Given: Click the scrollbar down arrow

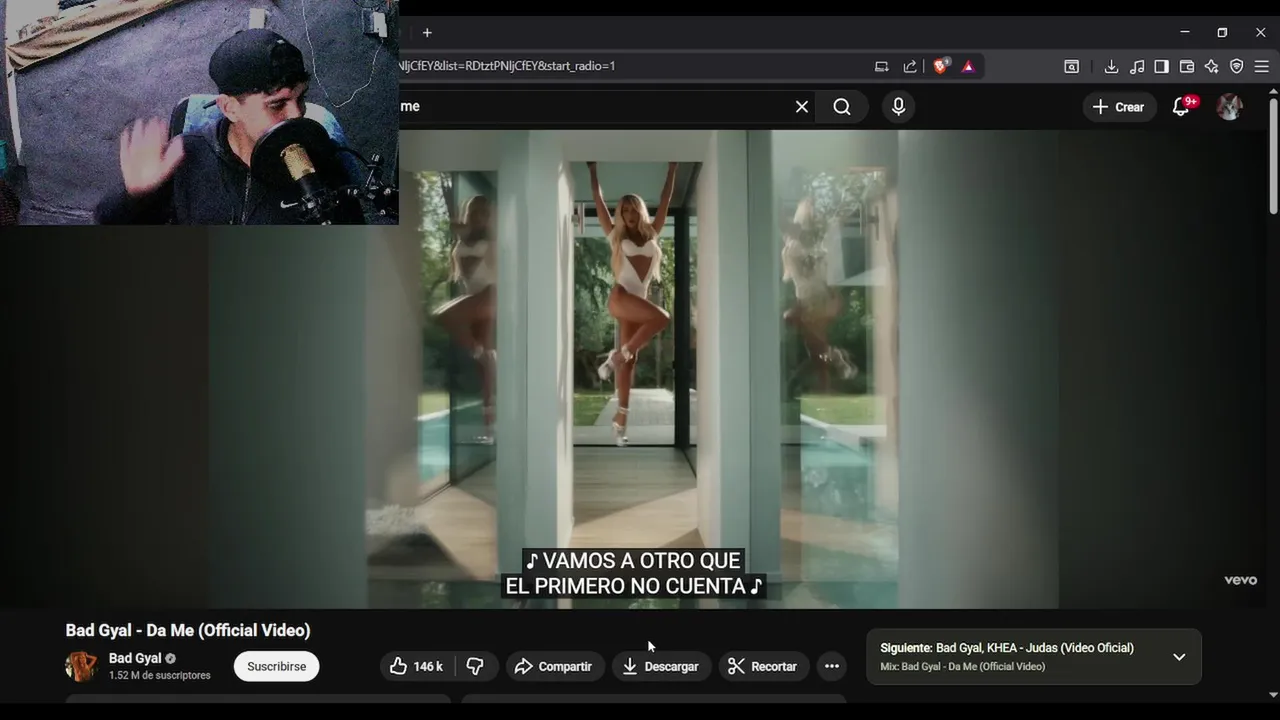Looking at the screenshot, I should click(x=1273, y=694).
